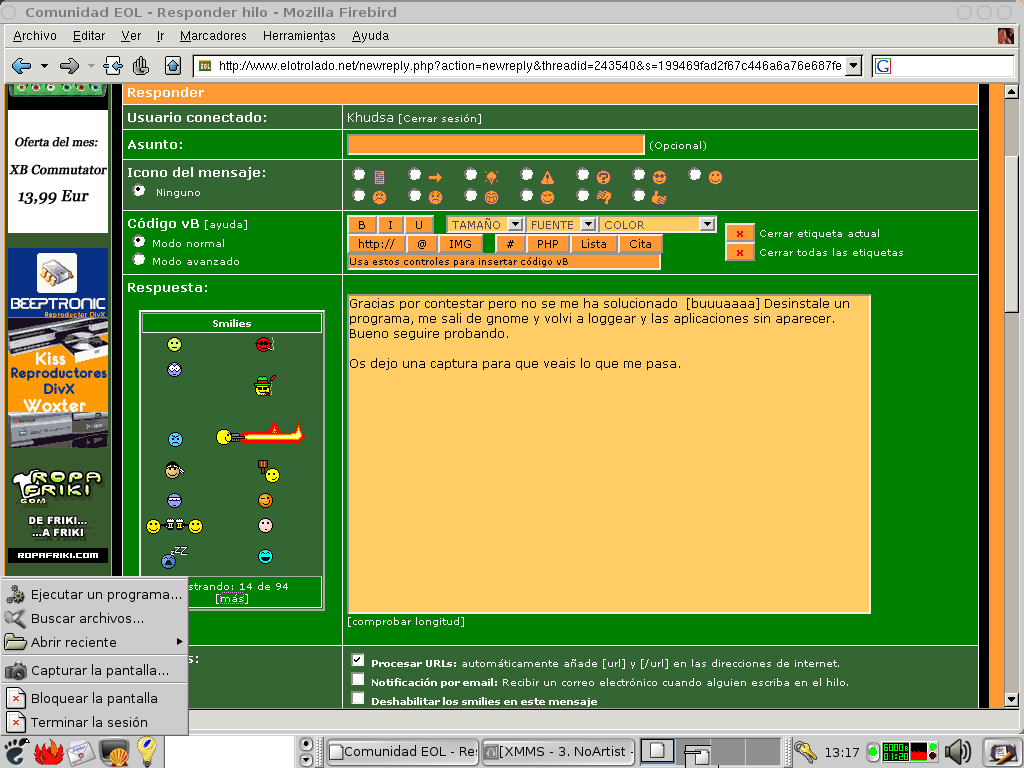
Task: Choose Capturar la pantalla menu entry
Action: point(94,670)
